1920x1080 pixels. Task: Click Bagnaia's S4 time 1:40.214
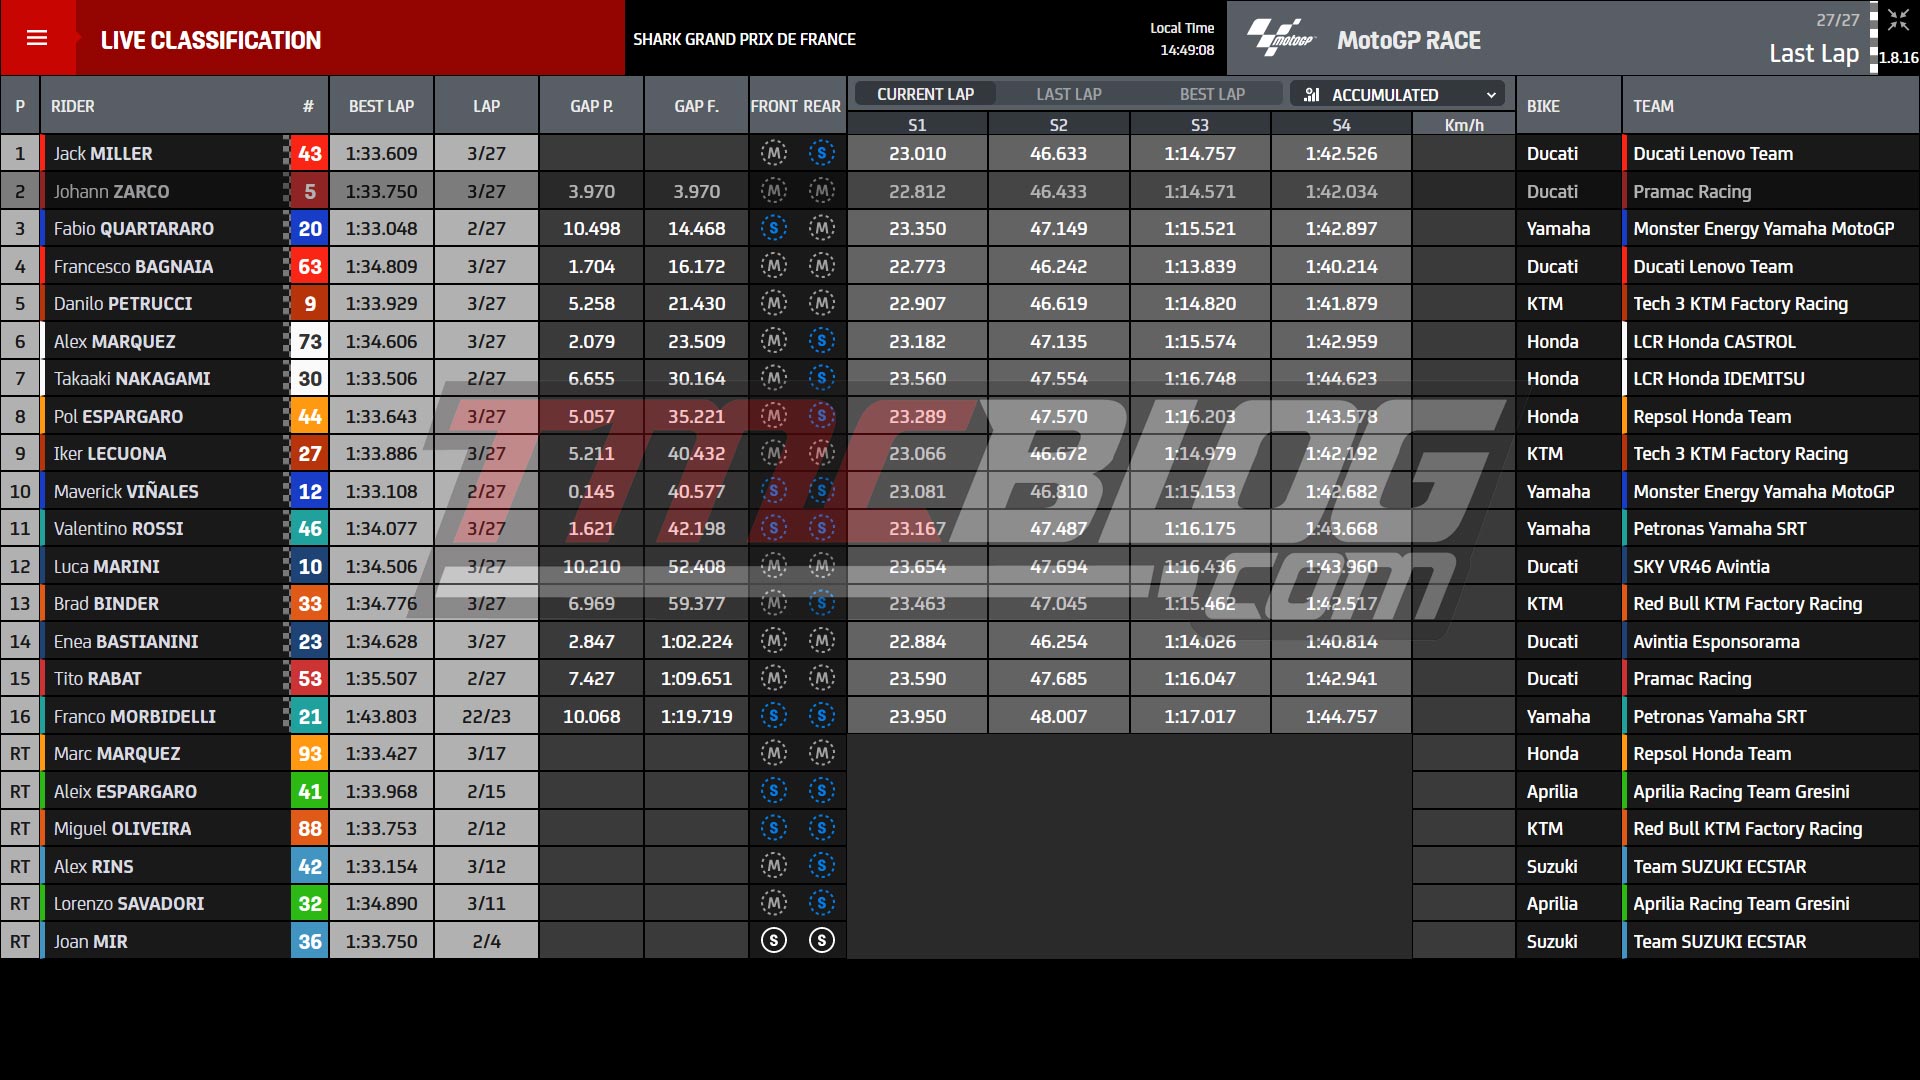click(1341, 267)
